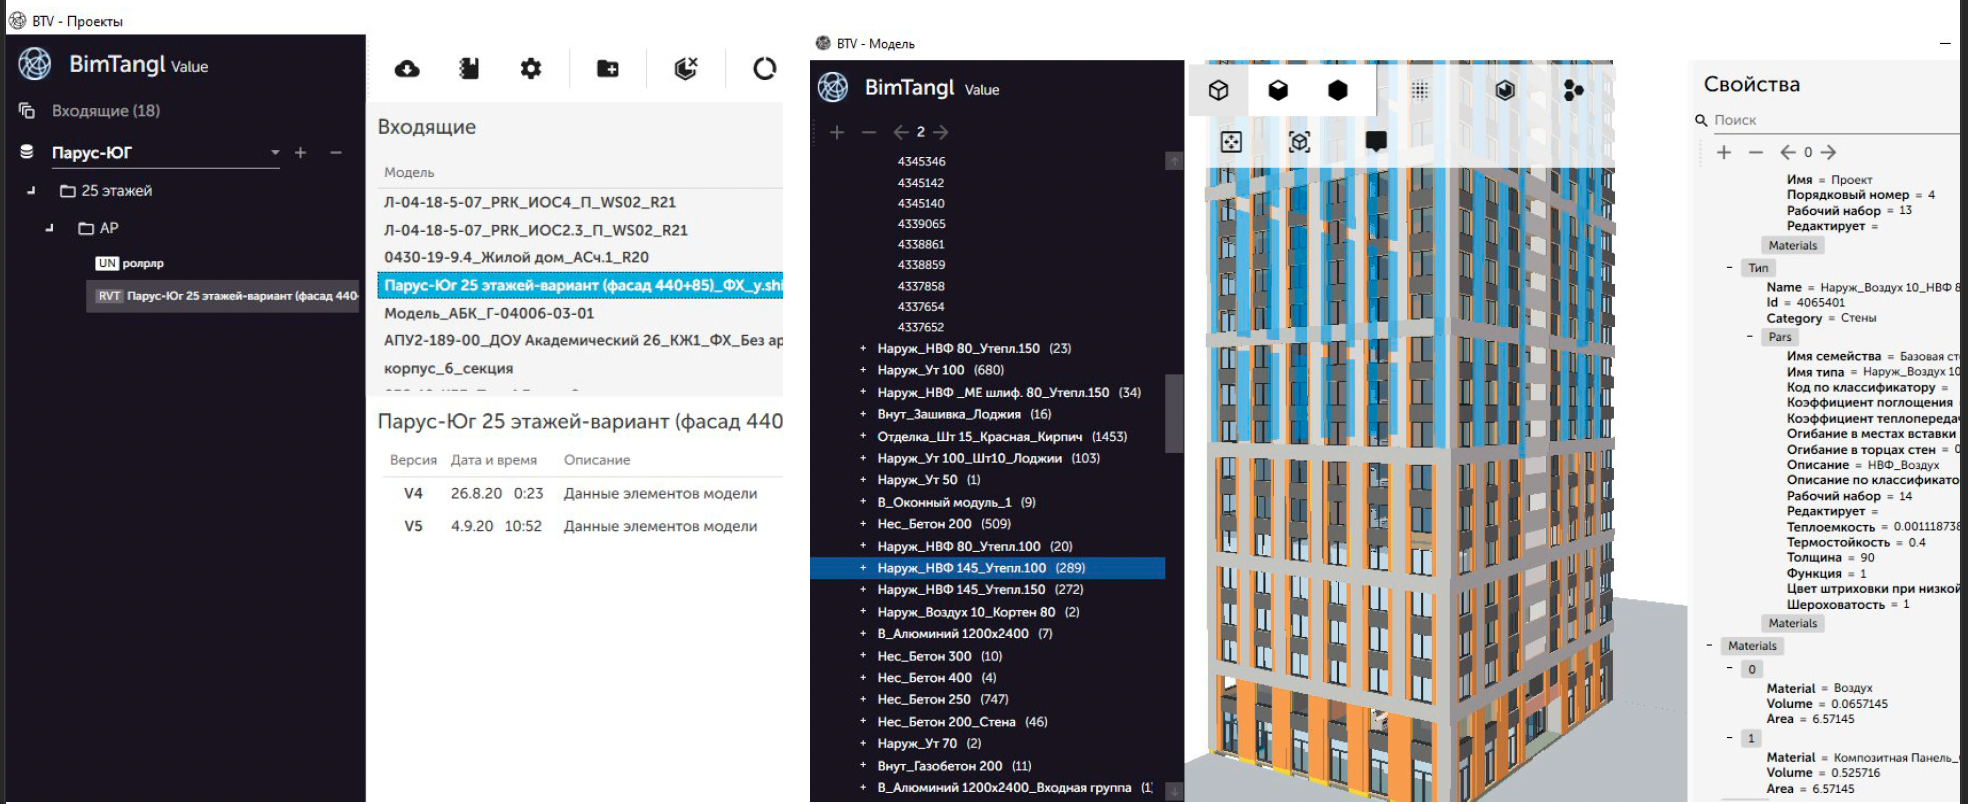Image resolution: width=1968 pixels, height=804 pixels.
Task: Collapse material entry 1 in properties
Action: [x=1729, y=738]
